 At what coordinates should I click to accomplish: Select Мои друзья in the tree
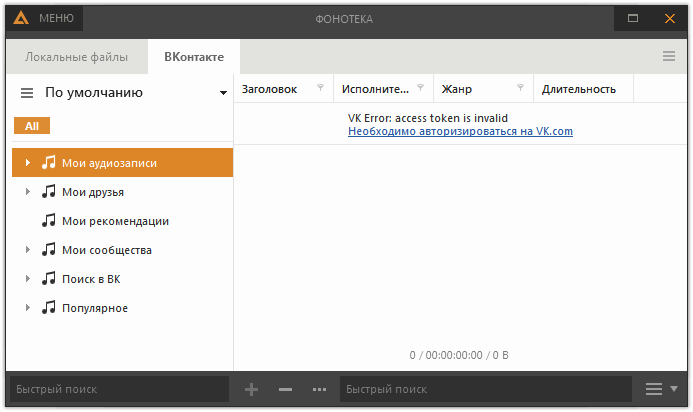122,192
